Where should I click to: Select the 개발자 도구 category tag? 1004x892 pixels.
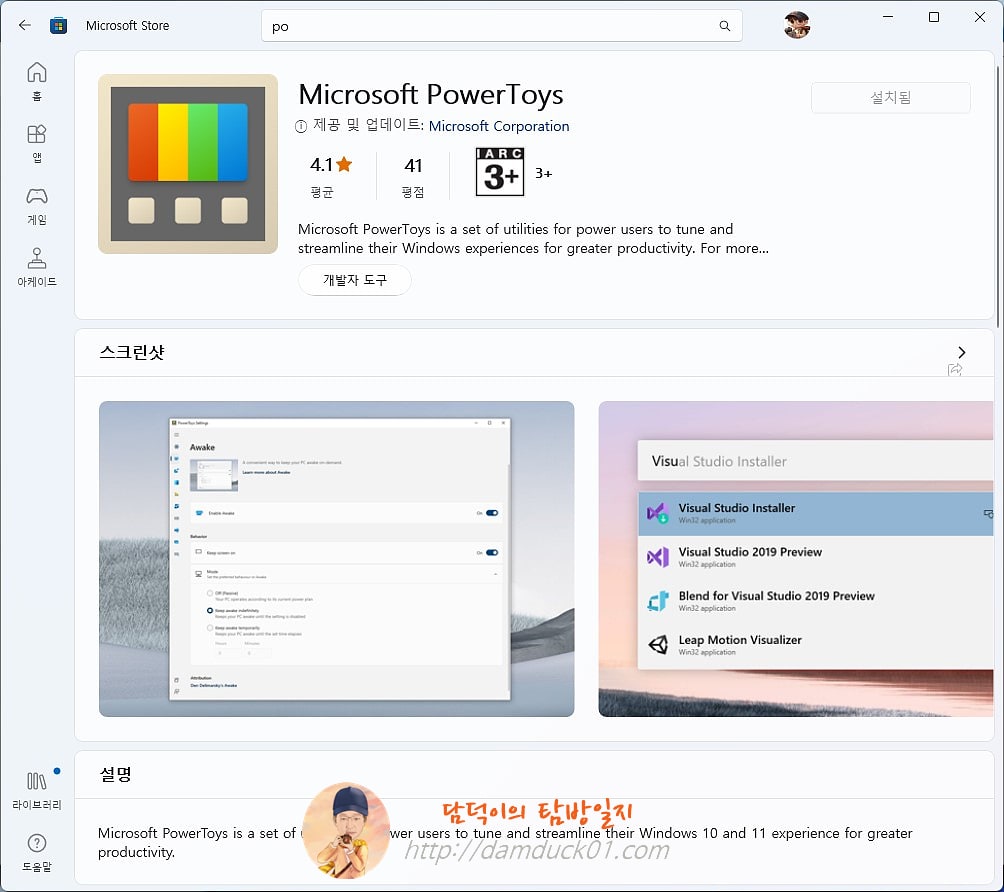[x=354, y=280]
